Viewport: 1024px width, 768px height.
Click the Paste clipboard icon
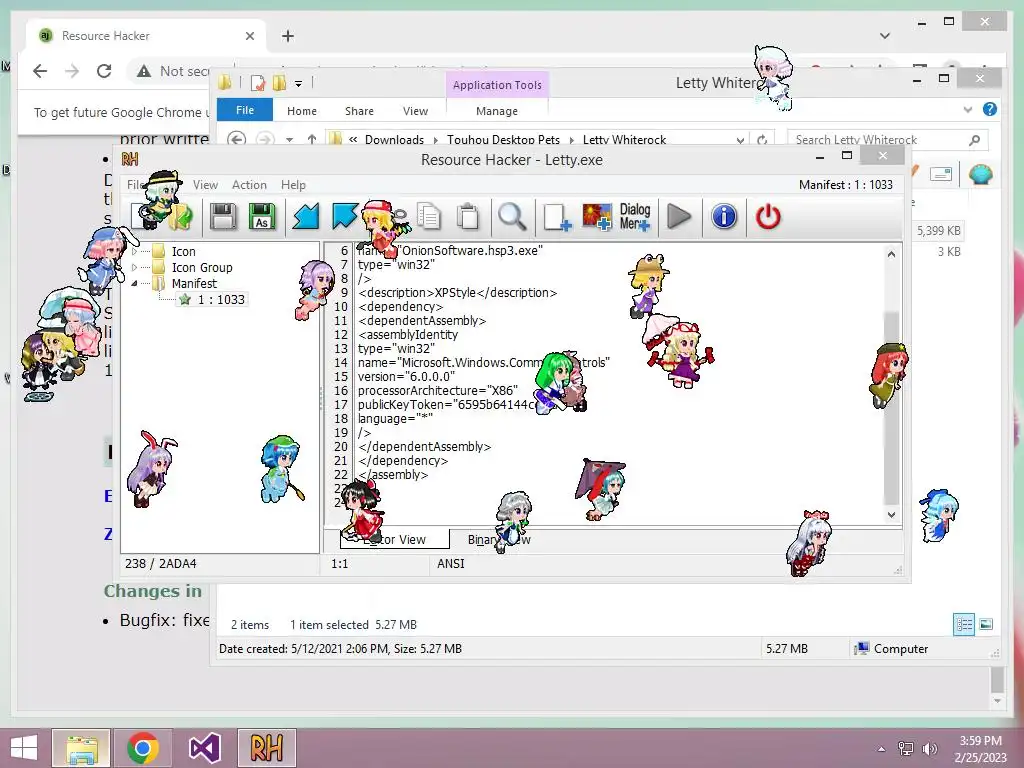tap(468, 217)
